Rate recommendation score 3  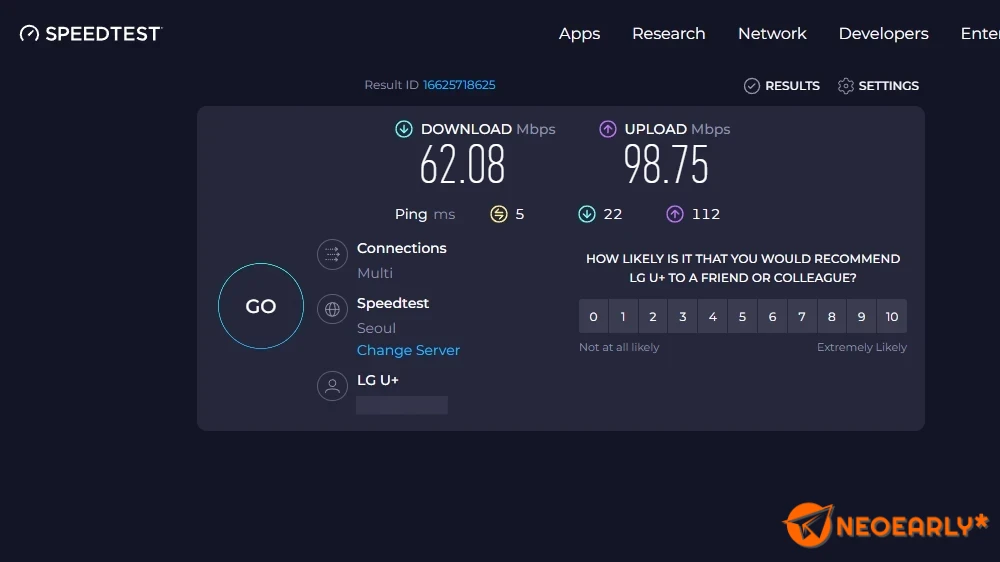682,316
